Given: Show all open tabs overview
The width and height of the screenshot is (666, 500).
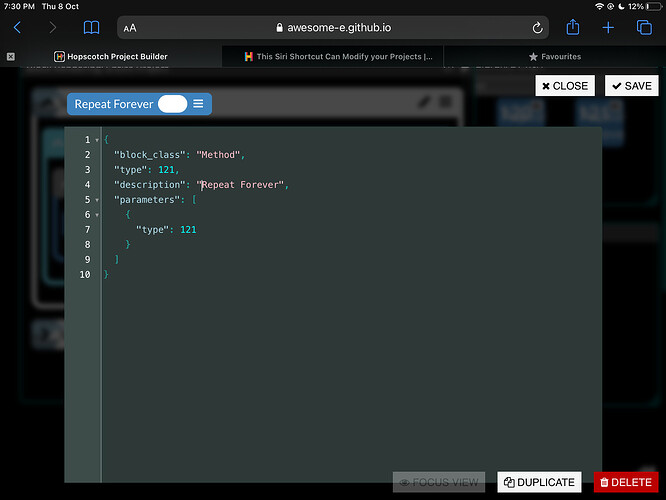Looking at the screenshot, I should click(644, 28).
